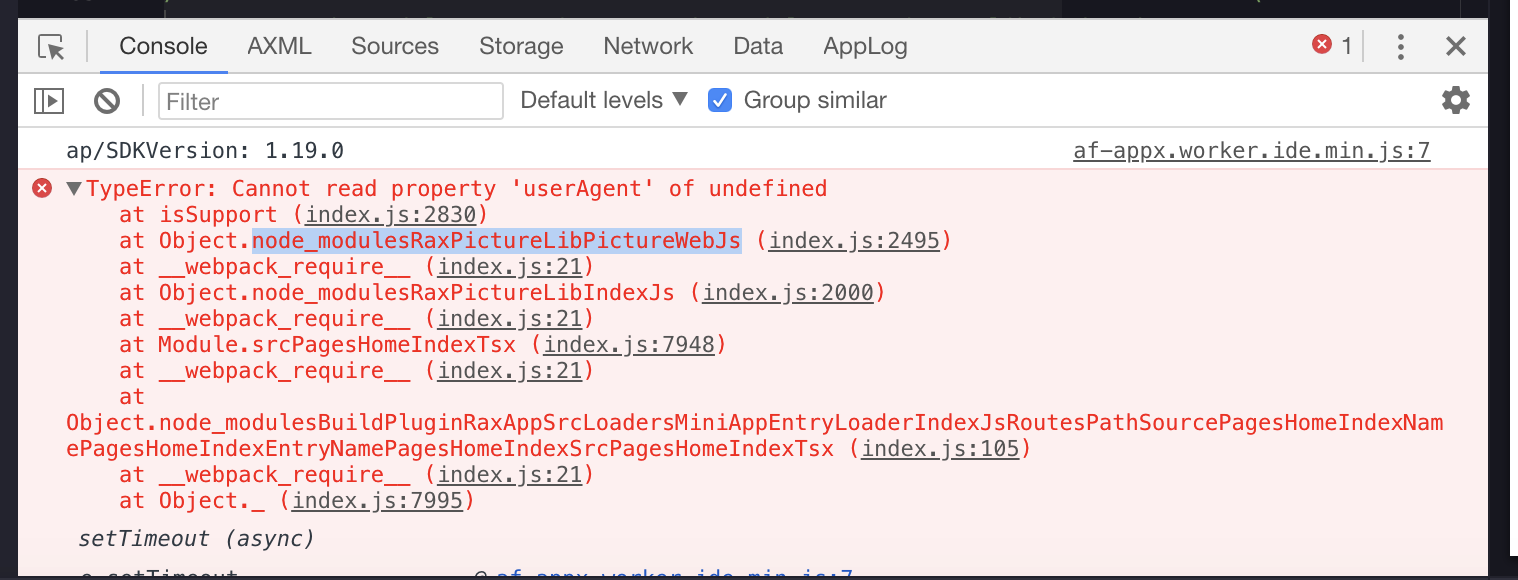Show the console sidebar drawer icon
Screen dimensions: 1518x580
pyautogui.click(x=48, y=100)
